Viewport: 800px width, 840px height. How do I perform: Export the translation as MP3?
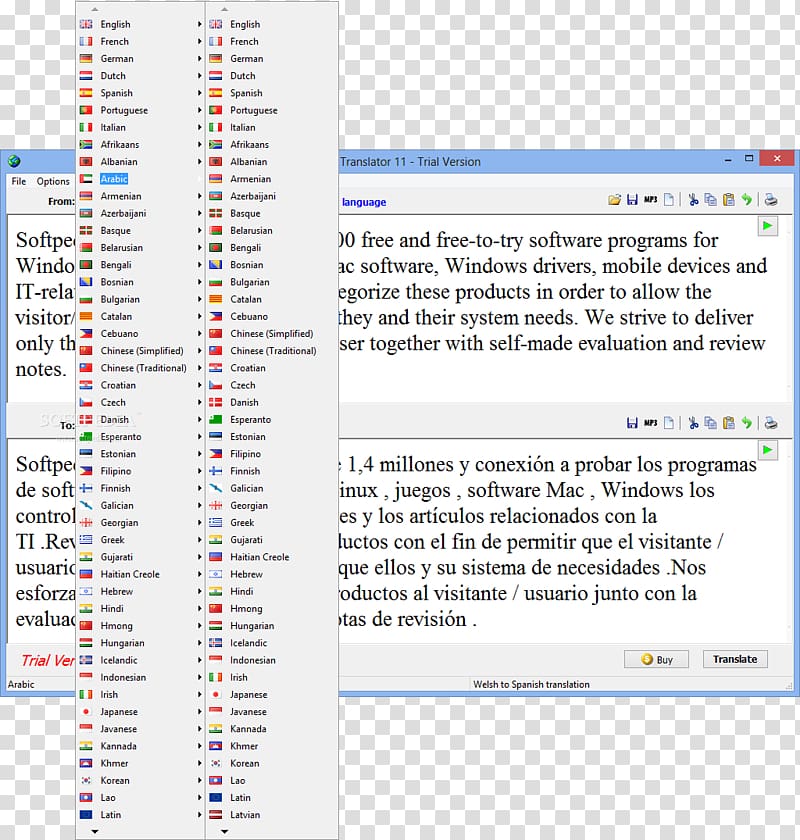(651, 423)
